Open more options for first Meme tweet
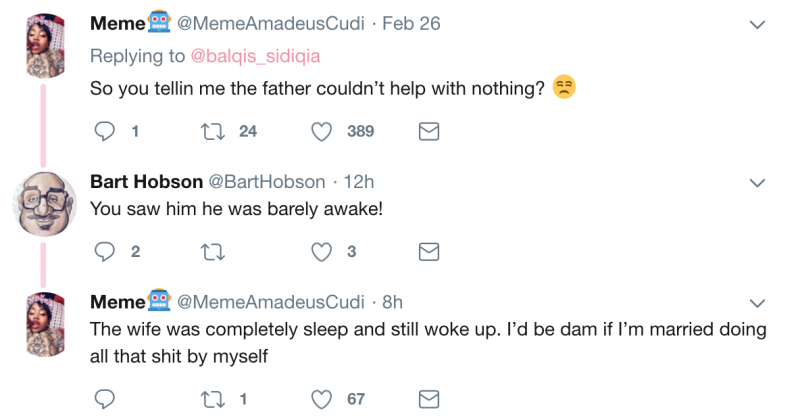The width and height of the screenshot is (800, 418). click(x=758, y=24)
